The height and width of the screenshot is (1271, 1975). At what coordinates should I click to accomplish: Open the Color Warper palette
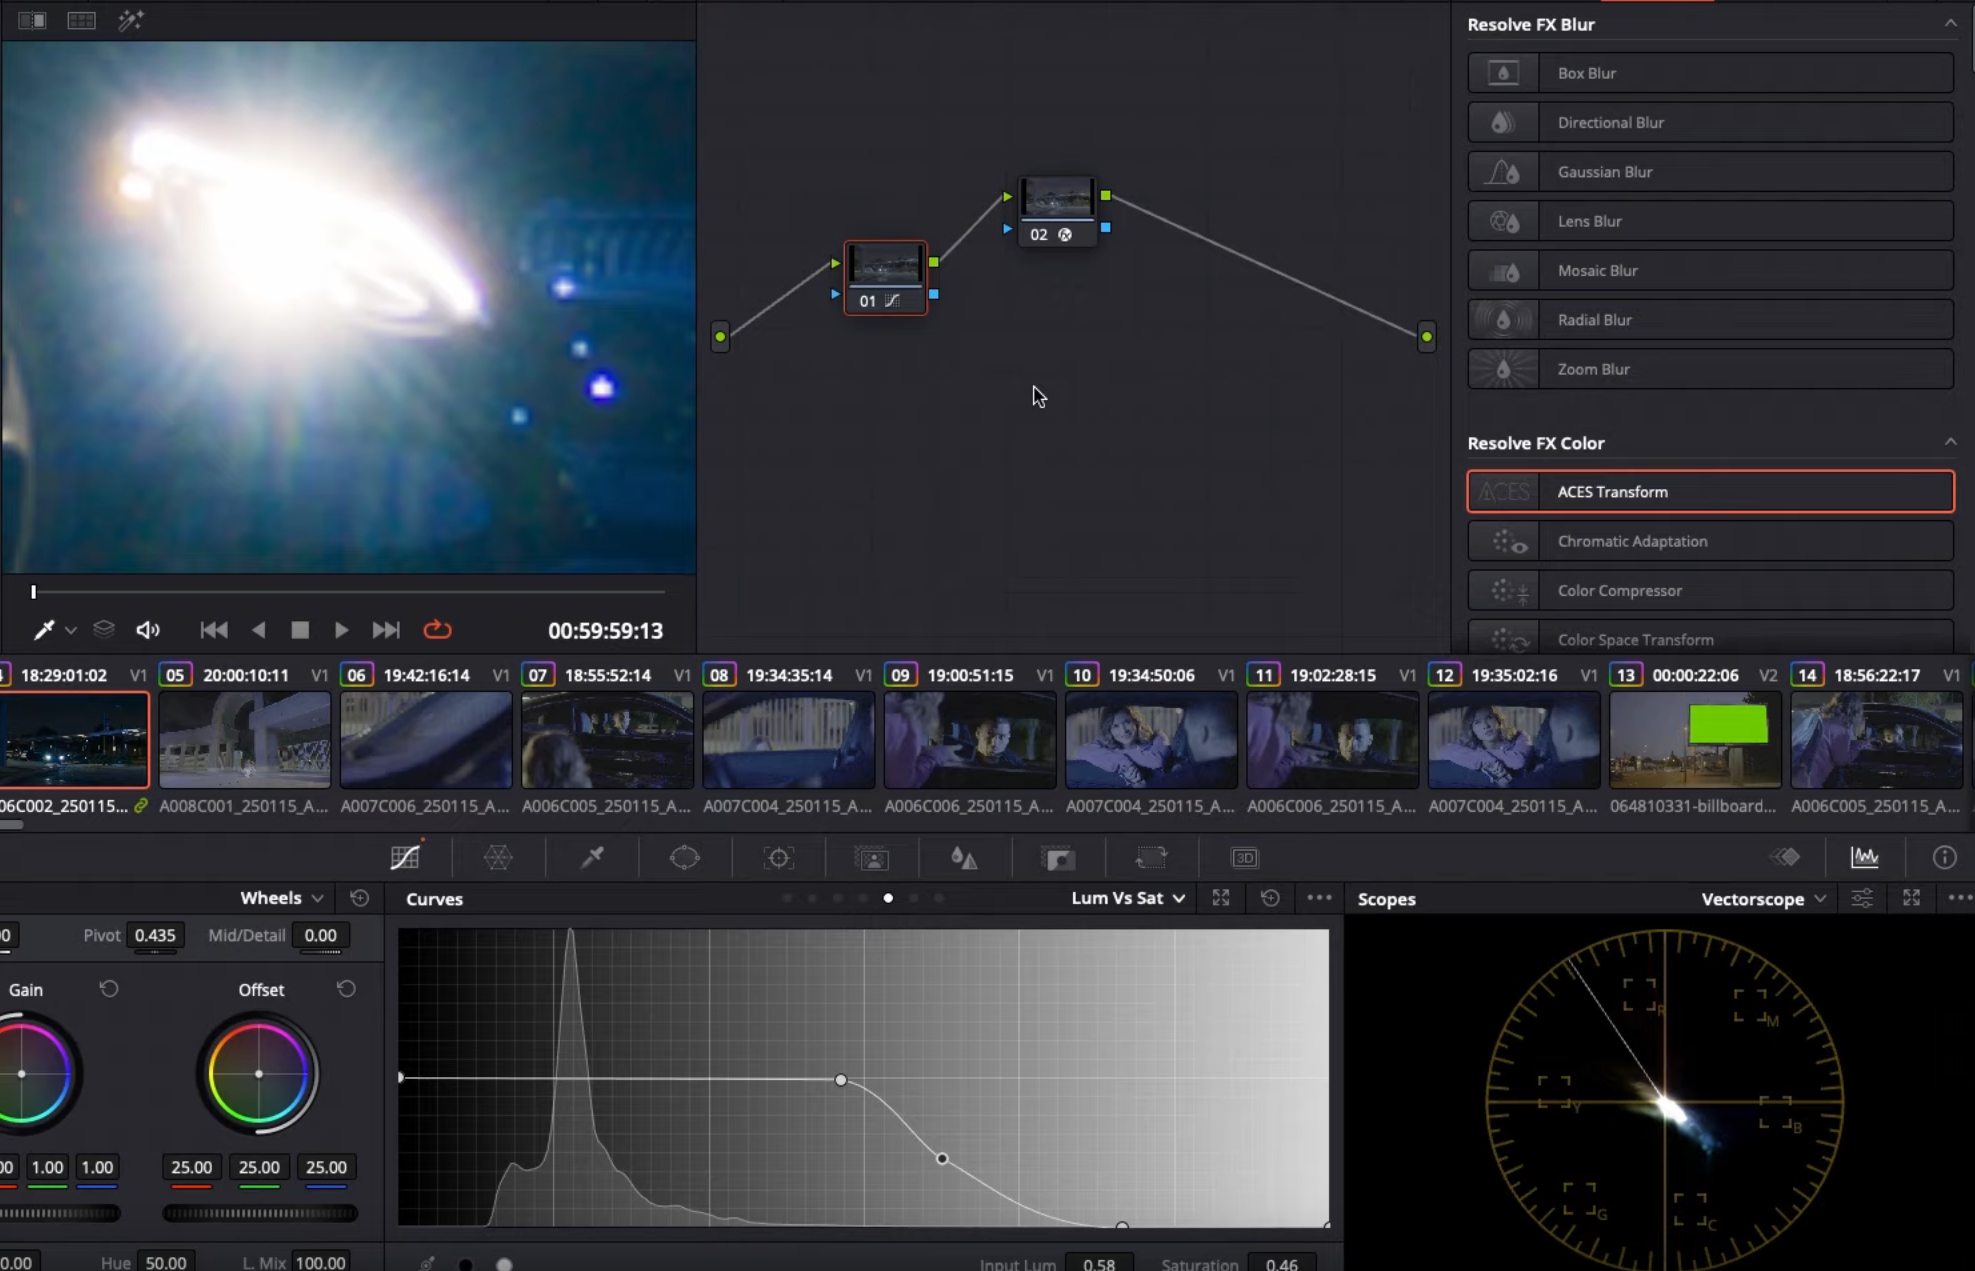[498, 857]
